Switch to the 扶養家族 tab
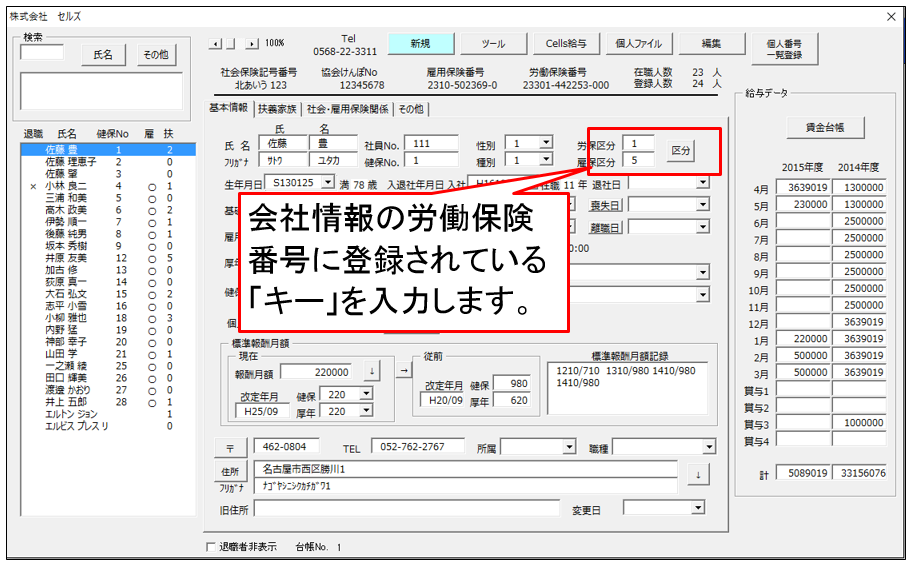 (278, 109)
